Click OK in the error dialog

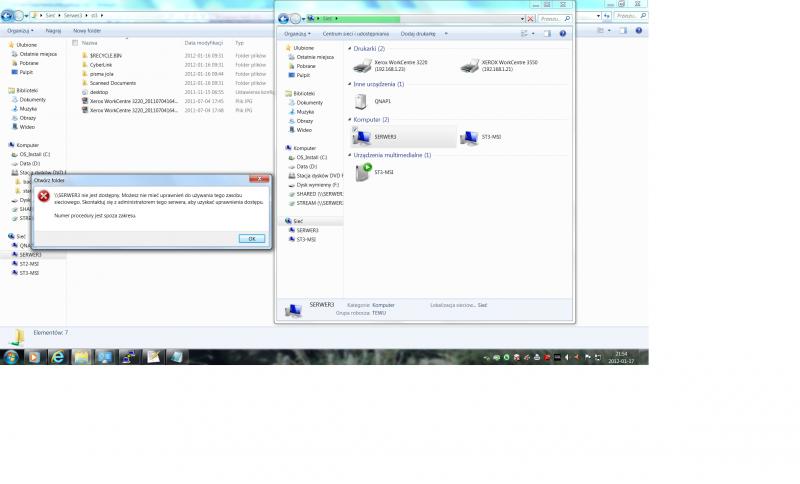pyautogui.click(x=251, y=238)
